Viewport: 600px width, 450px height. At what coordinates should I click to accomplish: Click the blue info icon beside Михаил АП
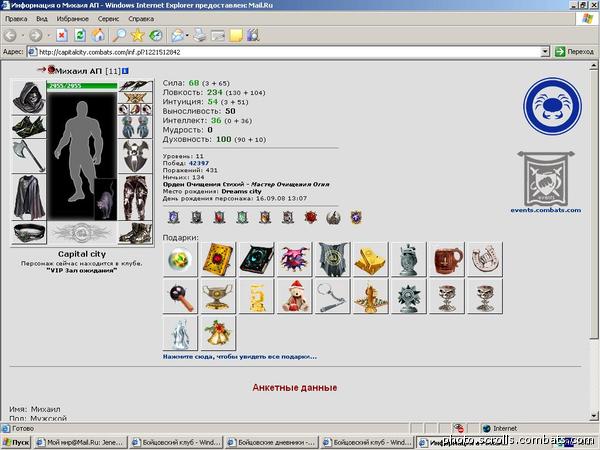[x=125, y=71]
